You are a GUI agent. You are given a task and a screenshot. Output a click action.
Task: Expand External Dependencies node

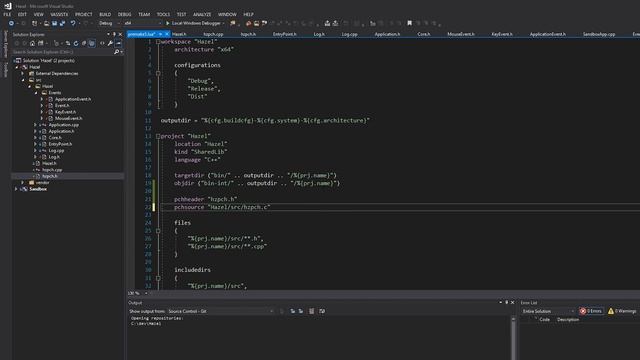click(x=23, y=73)
